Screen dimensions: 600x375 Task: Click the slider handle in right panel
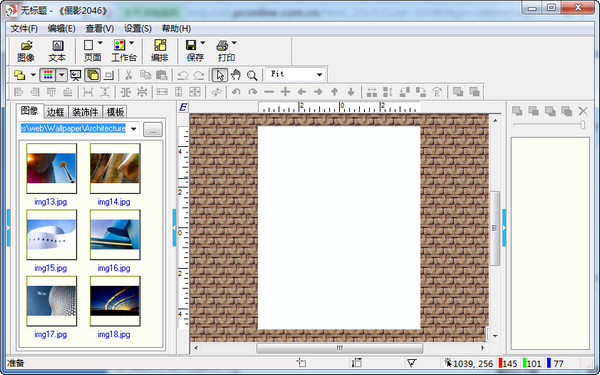[582, 124]
